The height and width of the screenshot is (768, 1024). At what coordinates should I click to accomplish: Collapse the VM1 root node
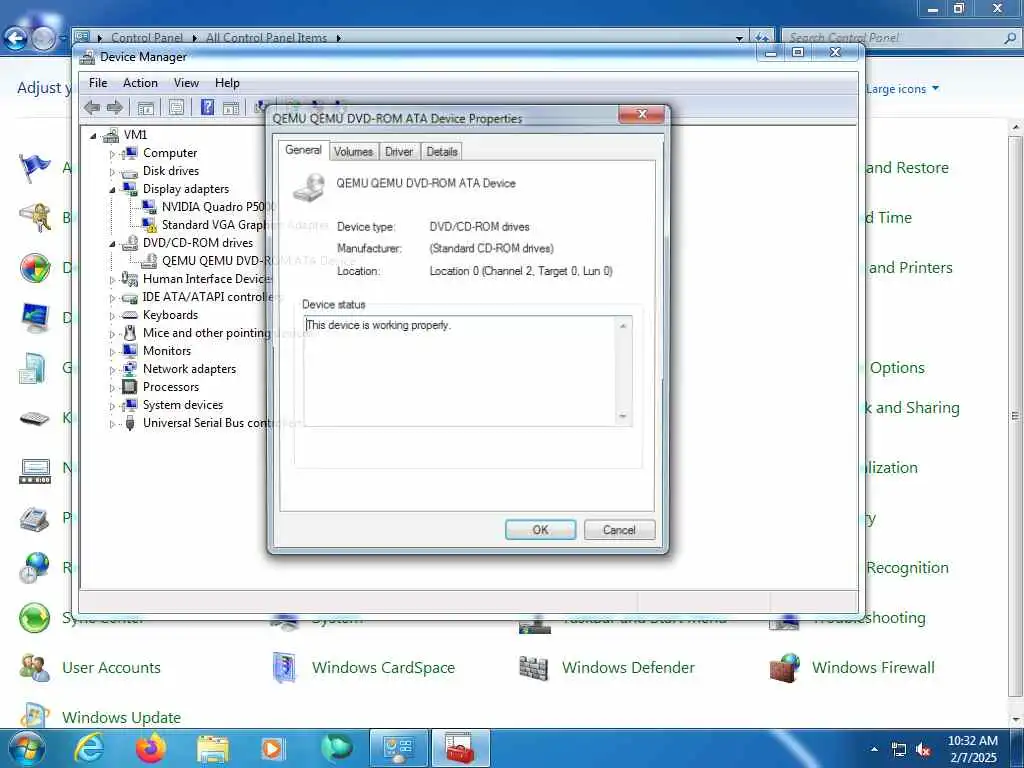pyautogui.click(x=93, y=136)
